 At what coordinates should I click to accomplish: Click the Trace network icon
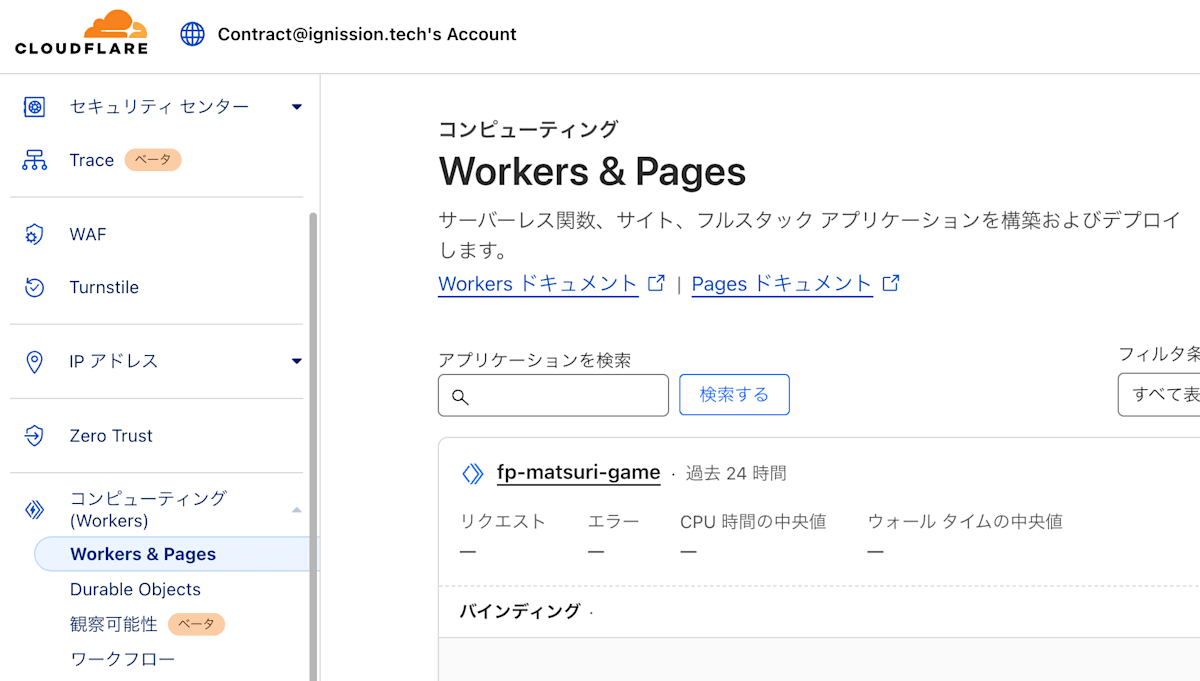point(35,160)
